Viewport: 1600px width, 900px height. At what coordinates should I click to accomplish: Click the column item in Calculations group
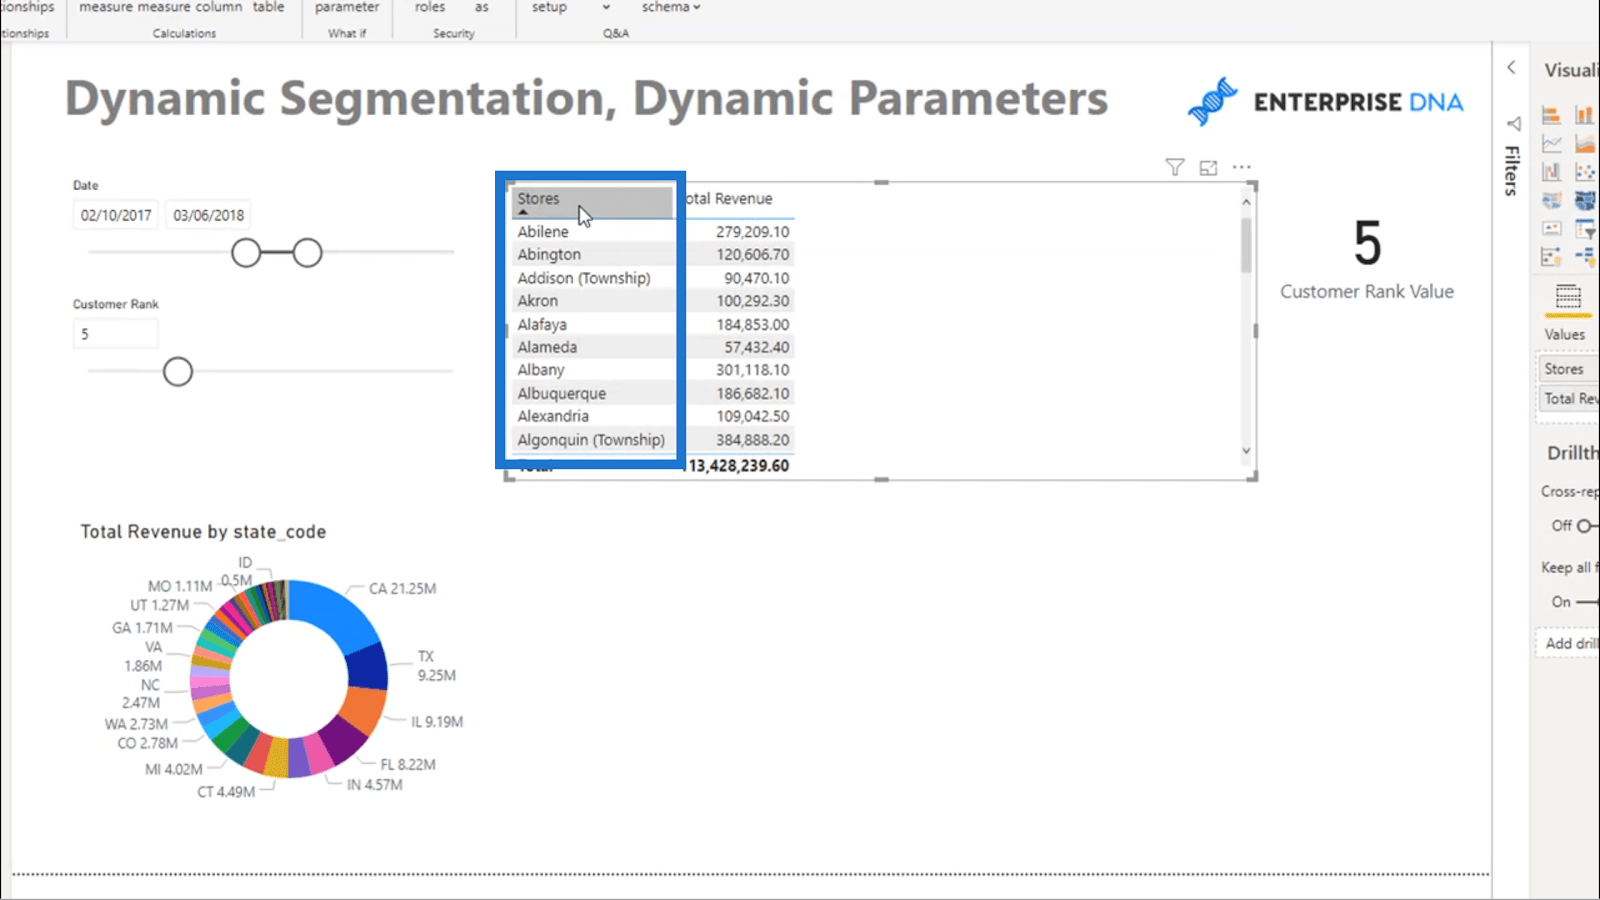point(219,7)
